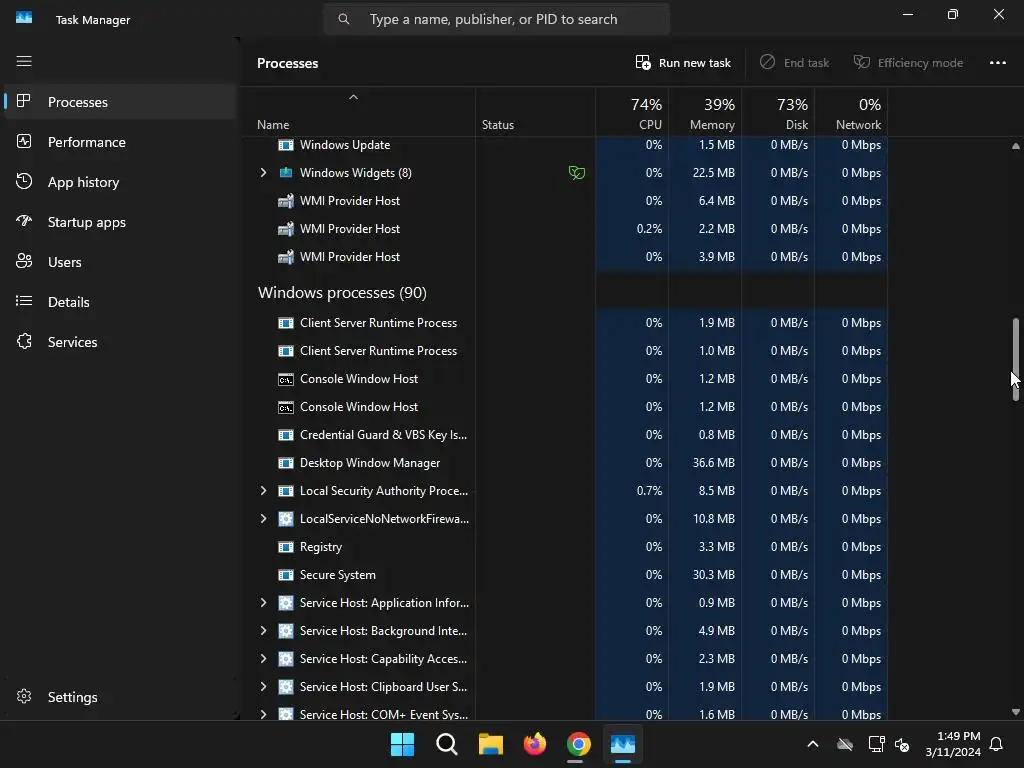The image size is (1024, 768).
Task: Select the WMI Provider Host using 6.4 MB
Action: [x=565, y=200]
